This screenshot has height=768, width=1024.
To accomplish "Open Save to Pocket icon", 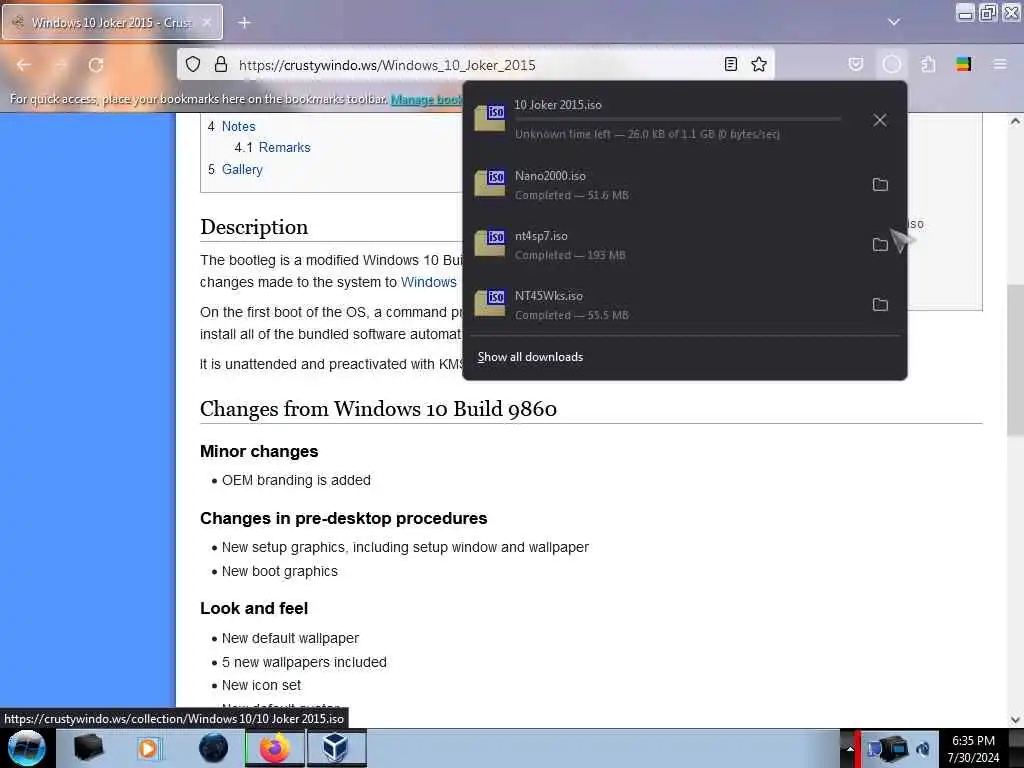I will tap(856, 64).
